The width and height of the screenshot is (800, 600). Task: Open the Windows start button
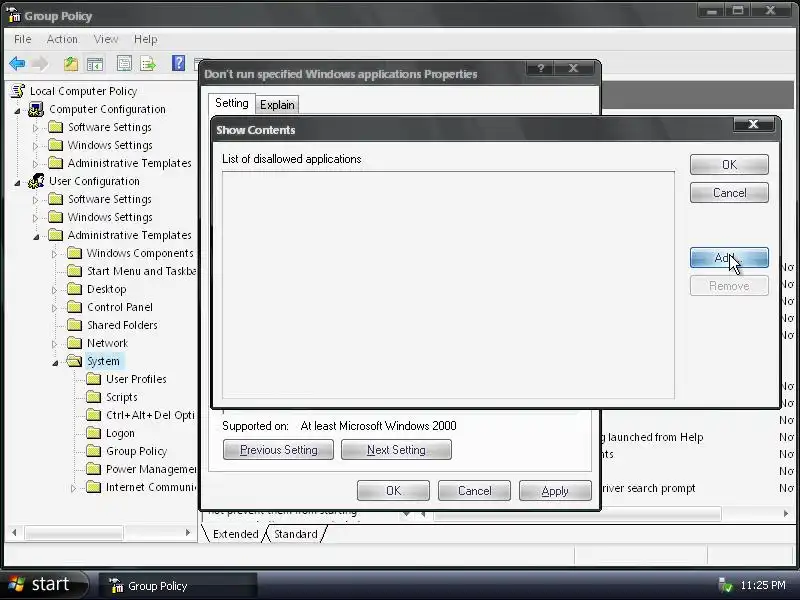point(44,585)
